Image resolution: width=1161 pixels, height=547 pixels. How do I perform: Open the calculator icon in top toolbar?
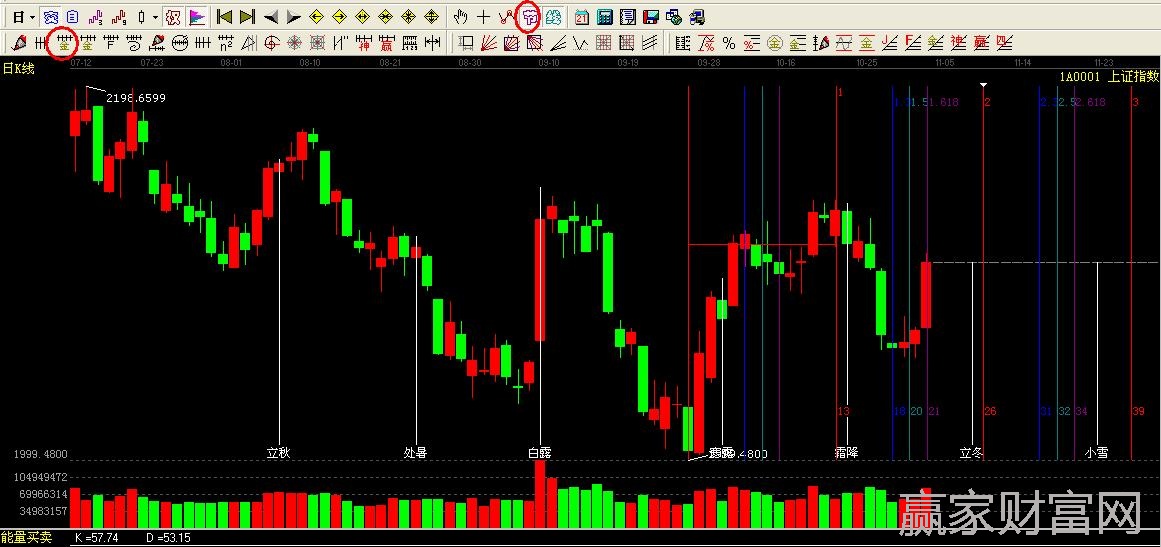(605, 17)
